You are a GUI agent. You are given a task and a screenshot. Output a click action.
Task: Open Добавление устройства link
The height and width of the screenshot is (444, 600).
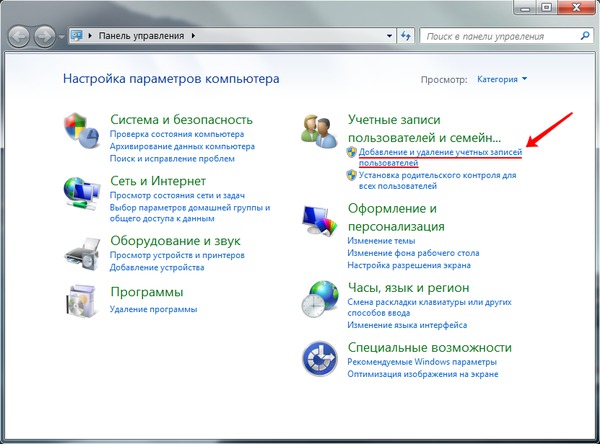click(x=157, y=268)
